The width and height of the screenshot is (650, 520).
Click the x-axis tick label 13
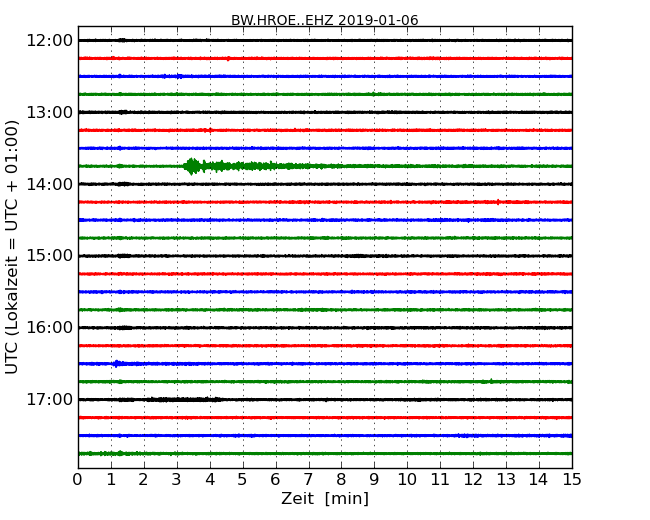click(506, 480)
